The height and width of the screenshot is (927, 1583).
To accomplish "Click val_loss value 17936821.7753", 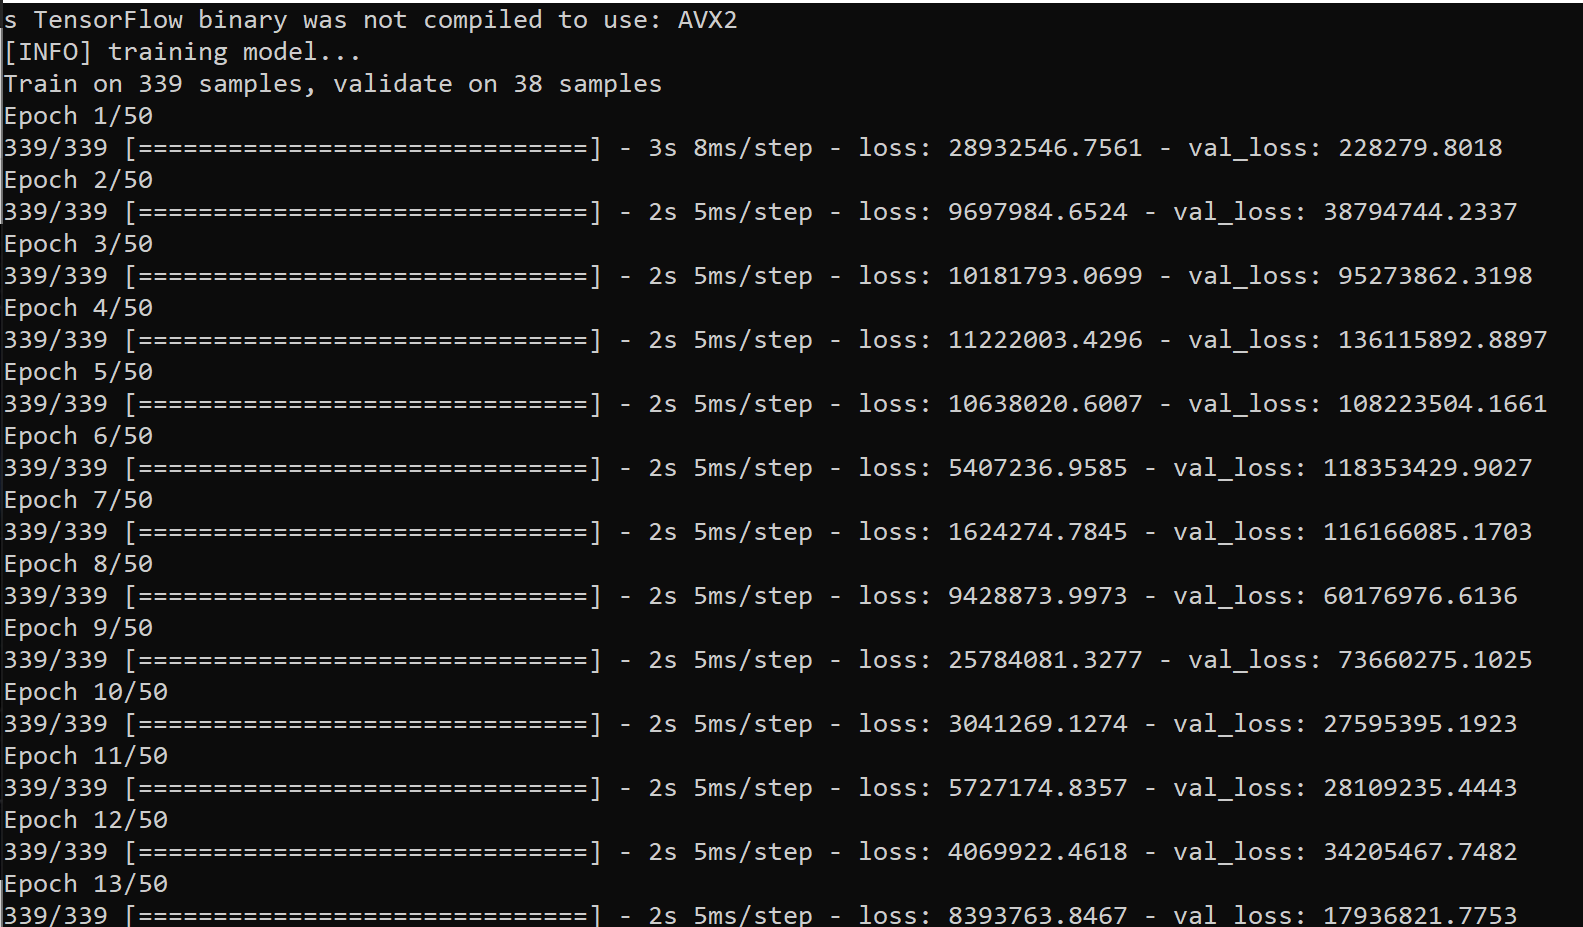I will click(1420, 914).
